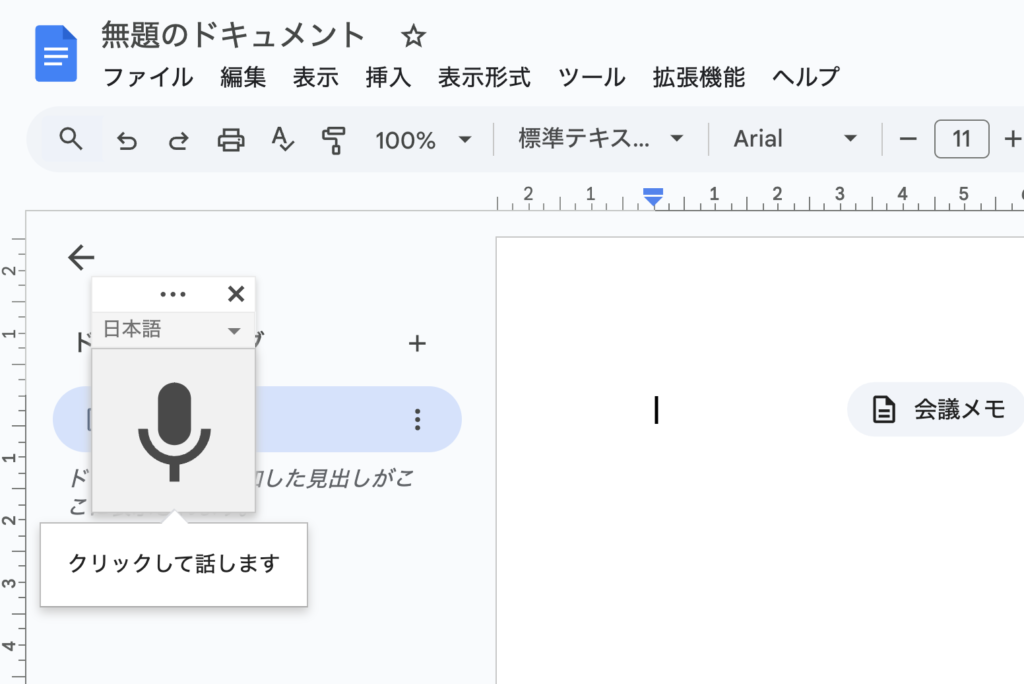
Task: Activate the paint format roller tool
Action: pyautogui.click(x=333, y=140)
